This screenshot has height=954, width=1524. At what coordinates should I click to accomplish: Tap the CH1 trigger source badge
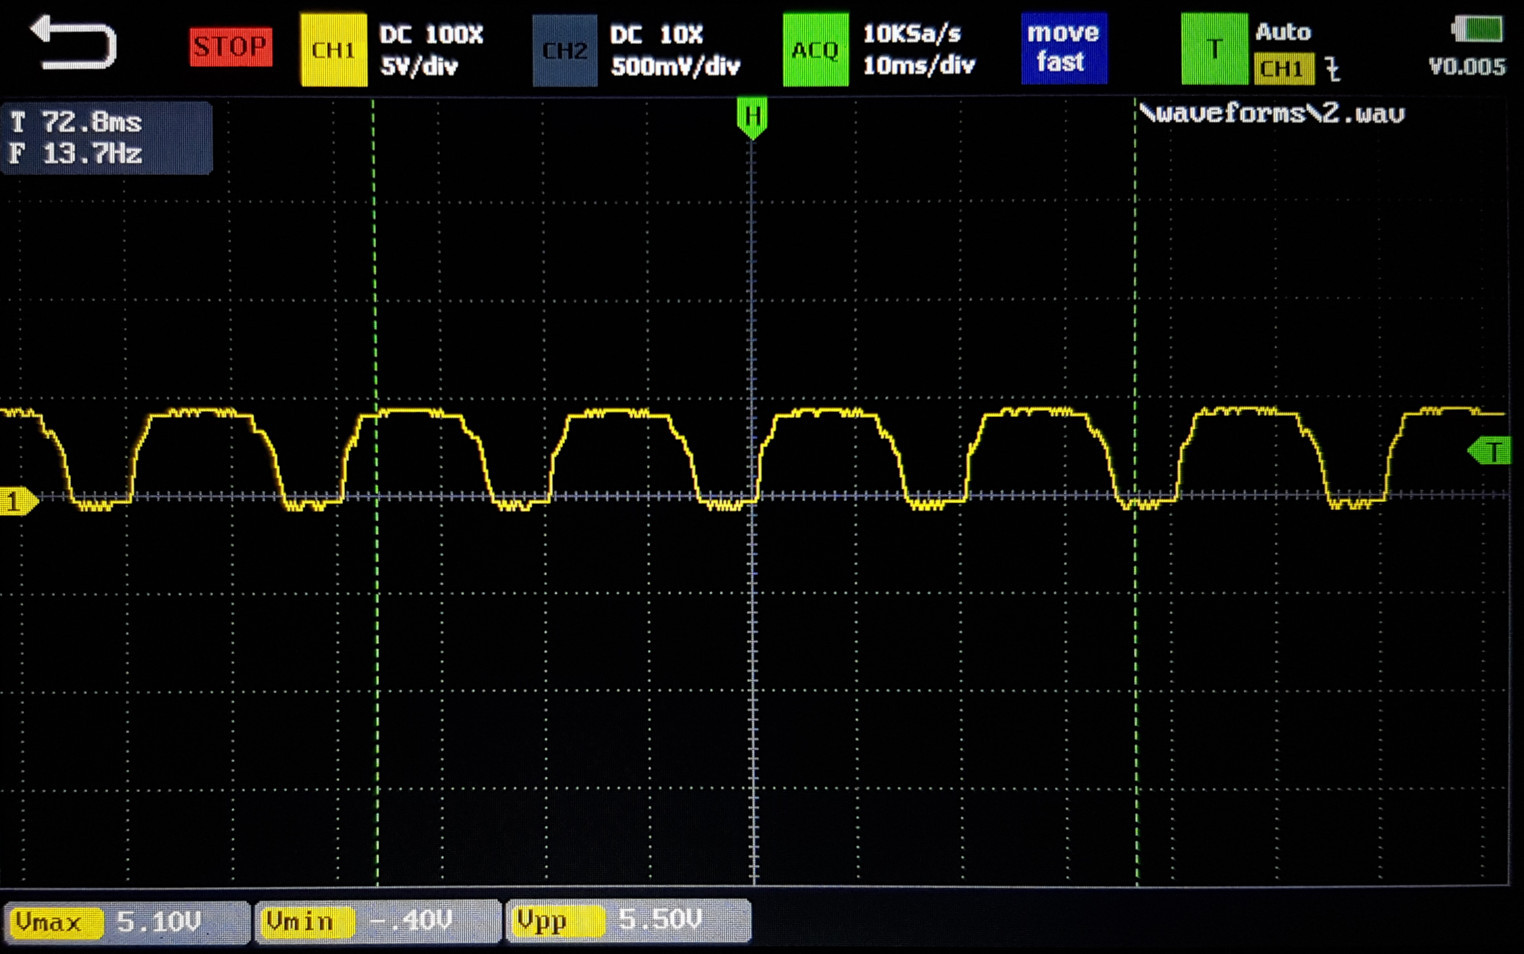[x=1283, y=69]
